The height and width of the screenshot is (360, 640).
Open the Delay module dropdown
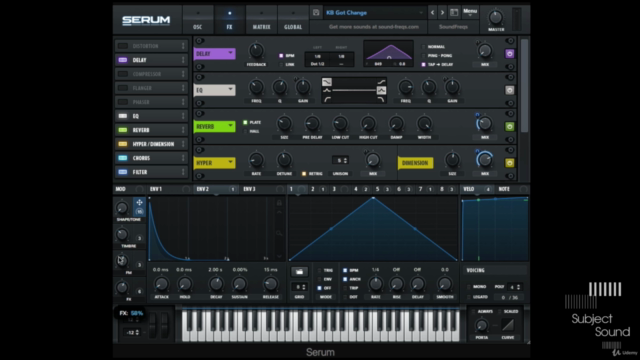click(x=214, y=54)
